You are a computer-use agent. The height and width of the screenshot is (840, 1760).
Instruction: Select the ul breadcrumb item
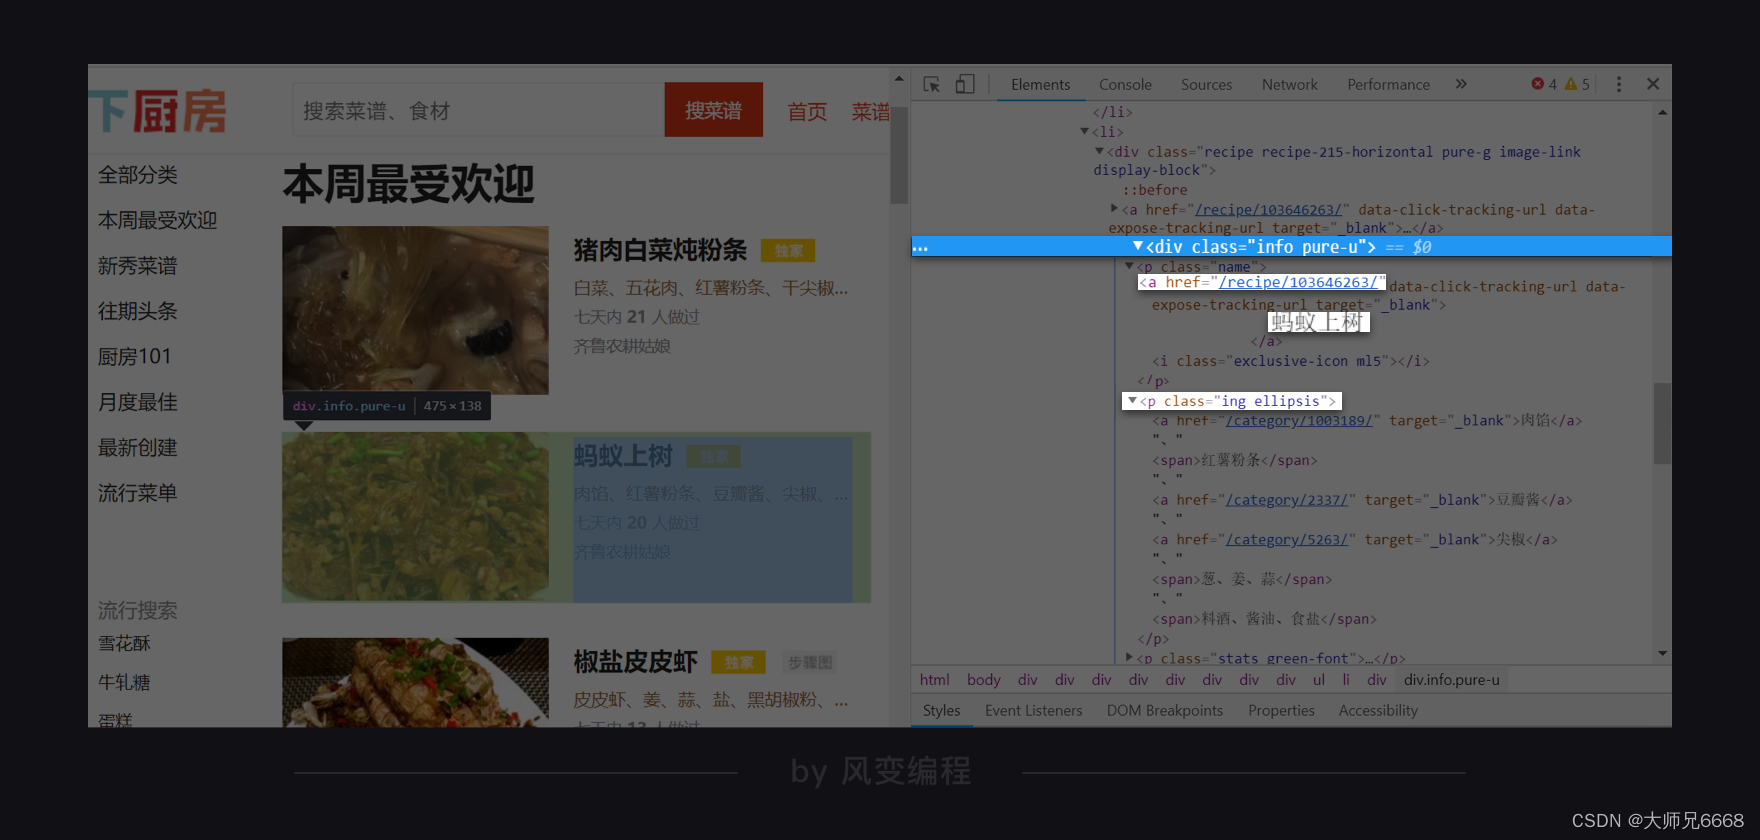coord(1318,680)
